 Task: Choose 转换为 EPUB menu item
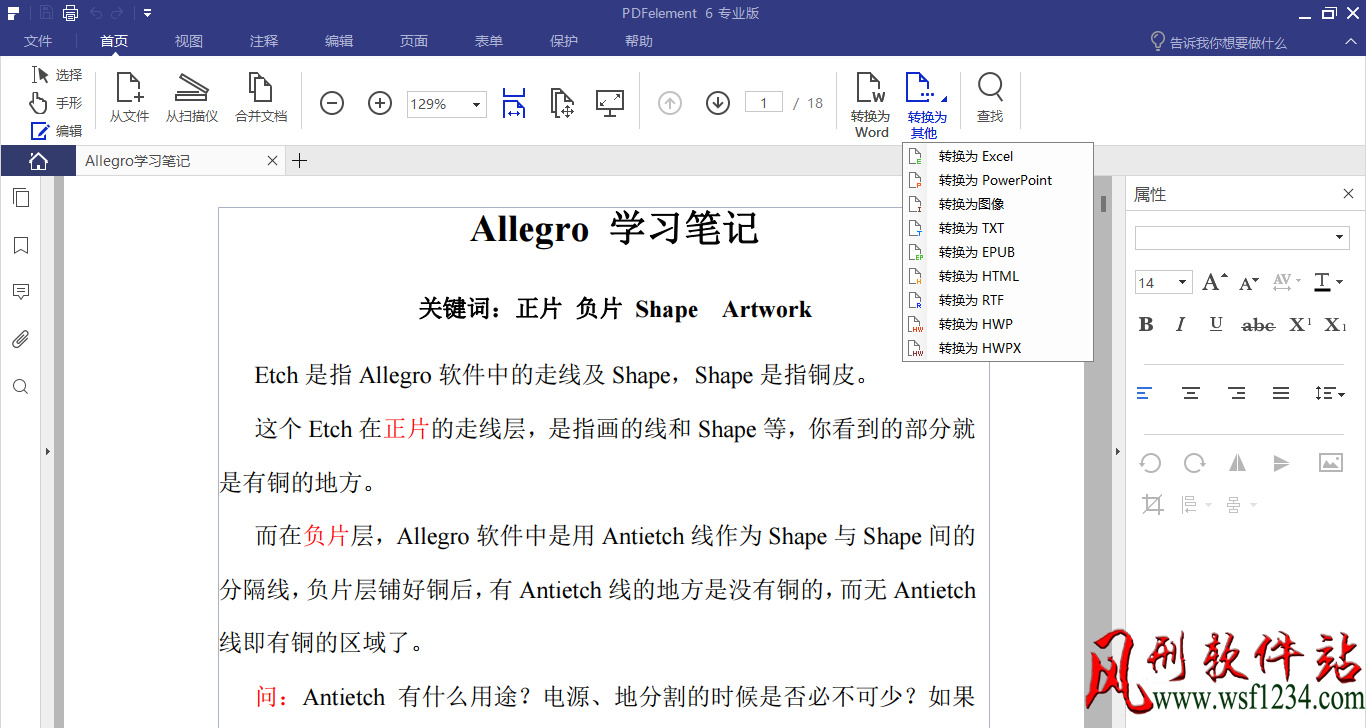pos(997,252)
